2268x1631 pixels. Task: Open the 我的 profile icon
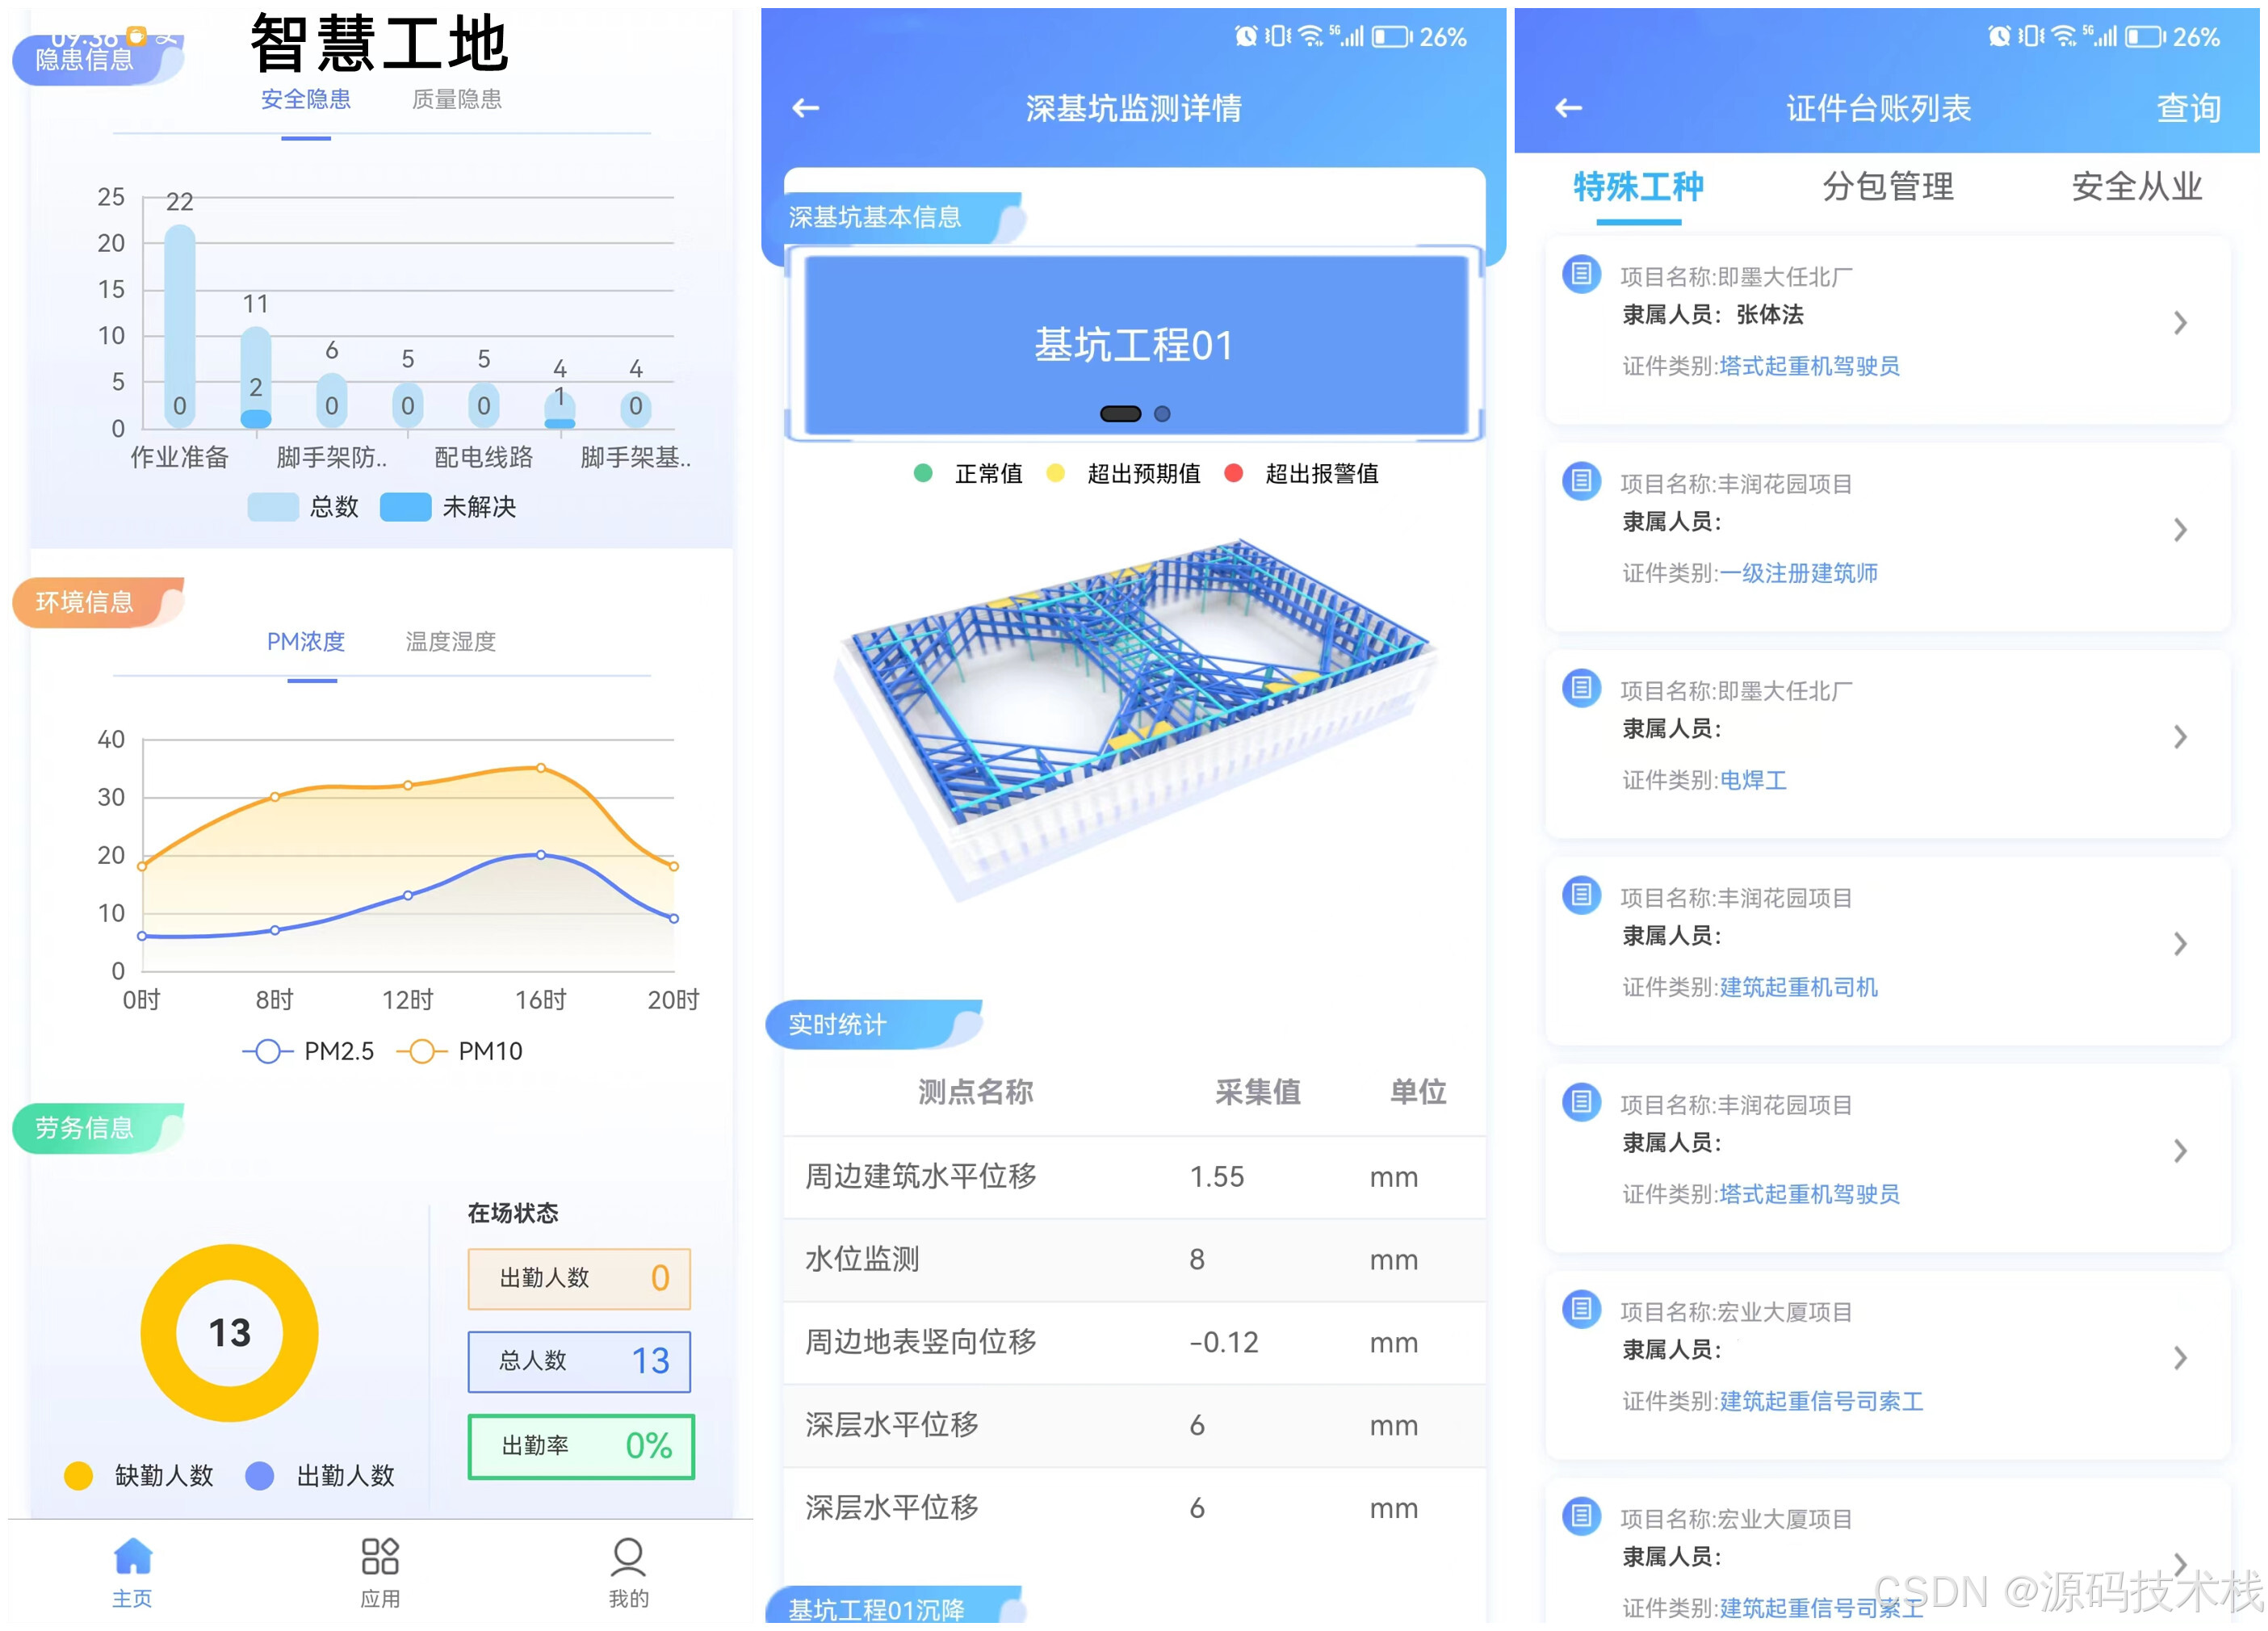click(628, 1557)
